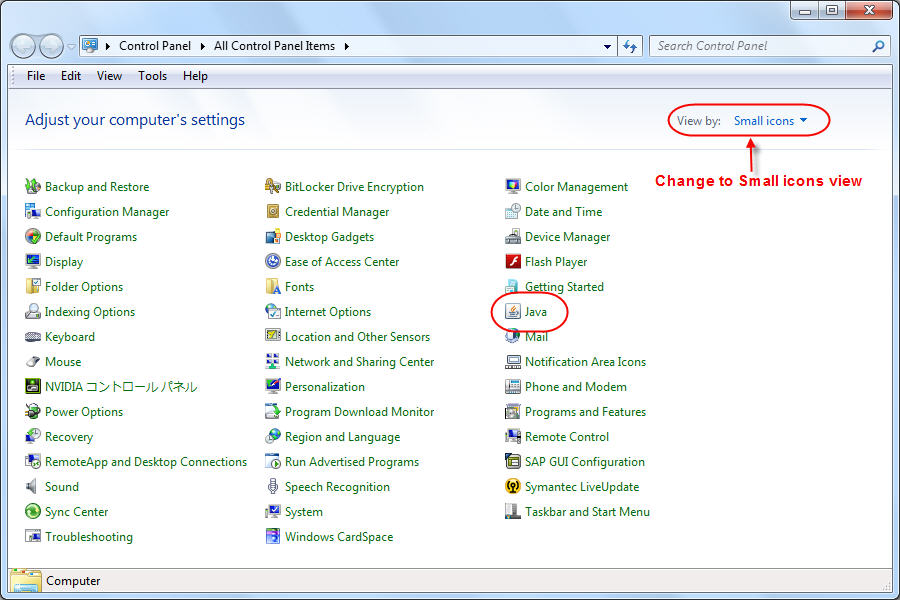Click the Network and Sharing Center icon
900x600 pixels.
(273, 361)
